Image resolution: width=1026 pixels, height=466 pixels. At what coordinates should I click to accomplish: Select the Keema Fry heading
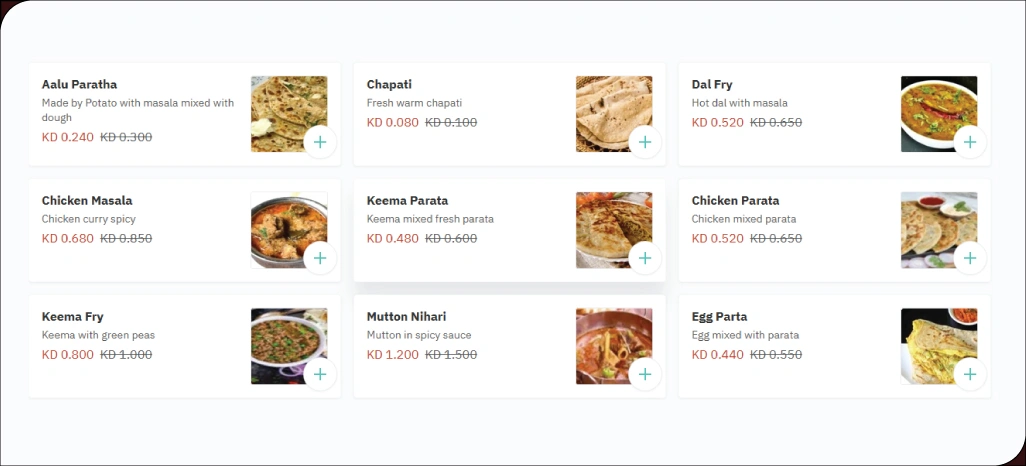coord(73,317)
